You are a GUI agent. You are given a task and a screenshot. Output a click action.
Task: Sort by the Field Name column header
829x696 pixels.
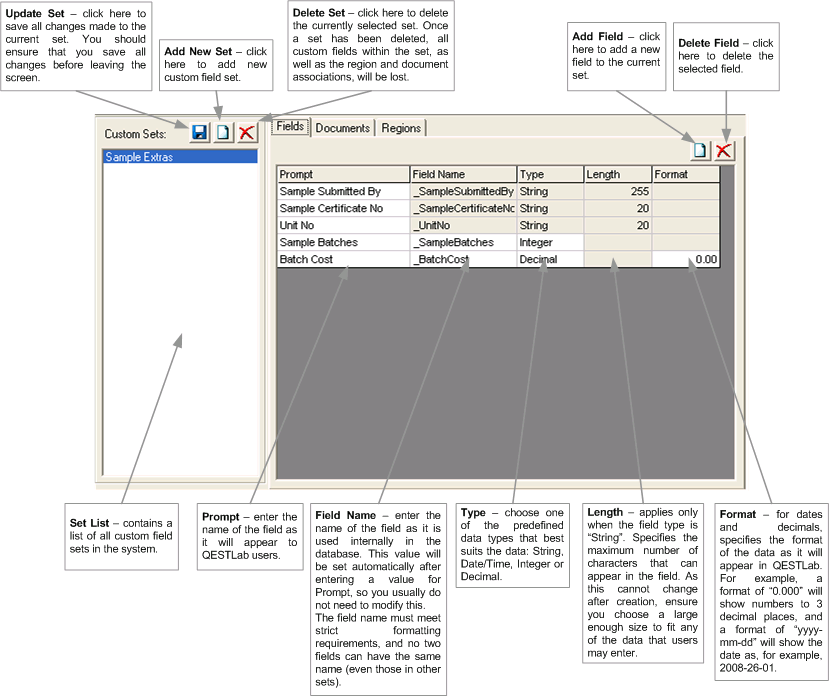coord(463,174)
